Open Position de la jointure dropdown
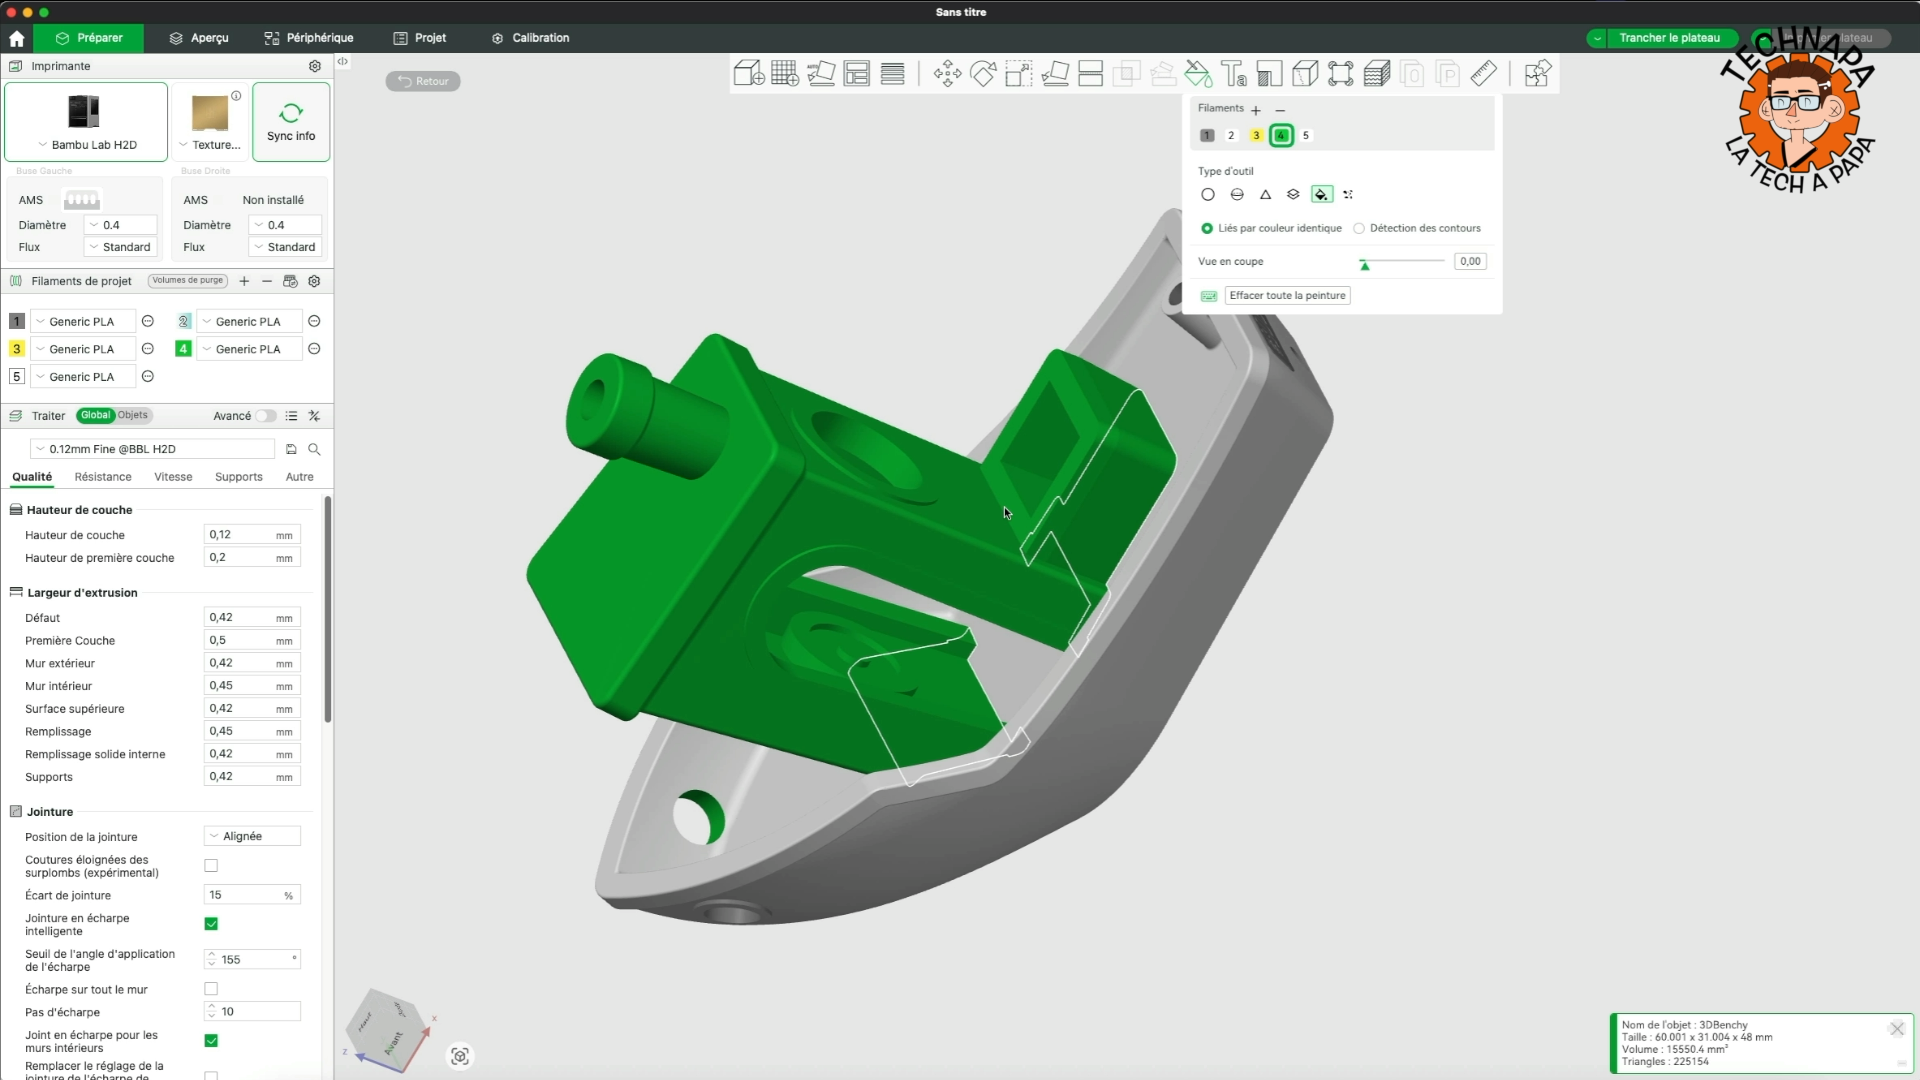This screenshot has height=1080, width=1920. tap(252, 836)
